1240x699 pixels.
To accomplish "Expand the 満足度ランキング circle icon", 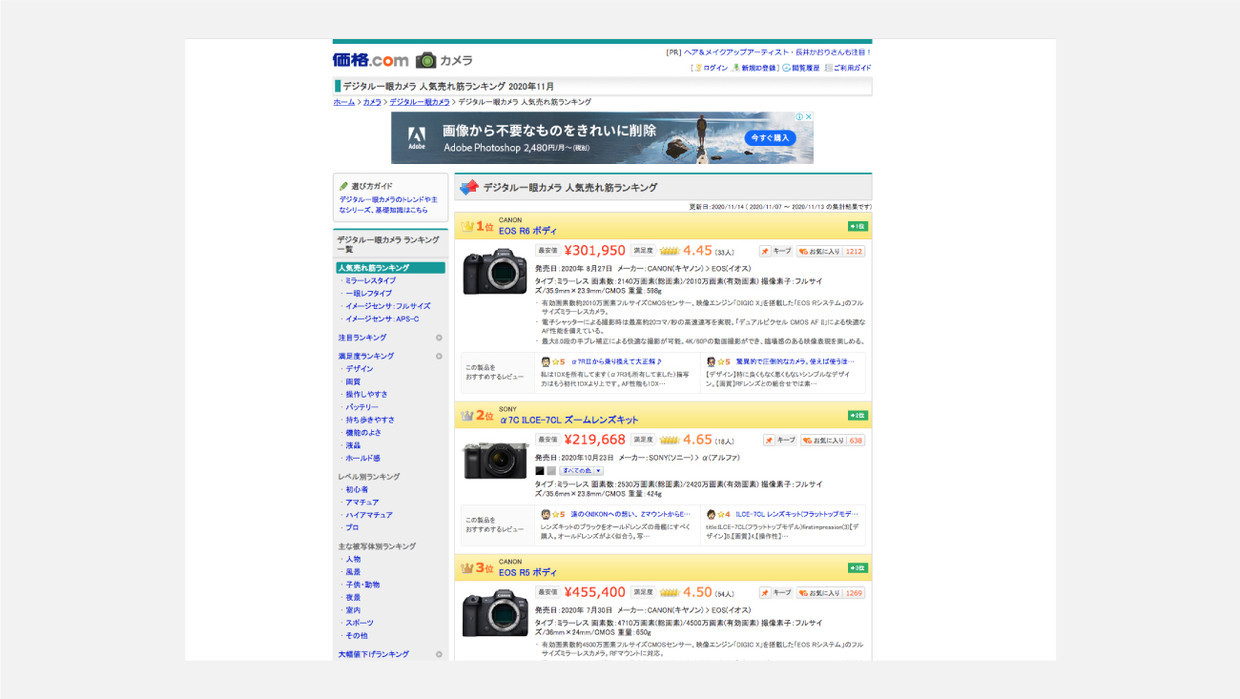I will 439,356.
